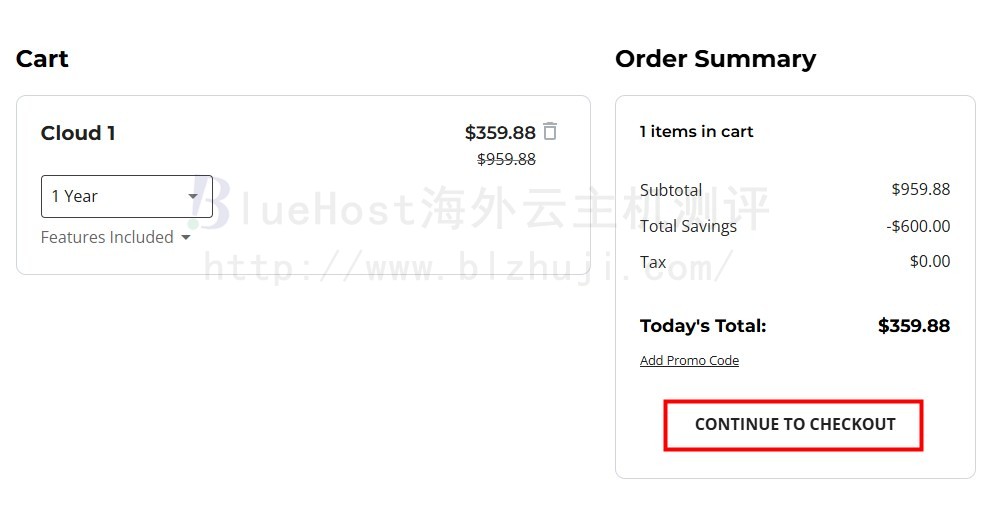This screenshot has height=515, width=998.
Task: Click the $359.88 price in the cart item
Action: 500,132
